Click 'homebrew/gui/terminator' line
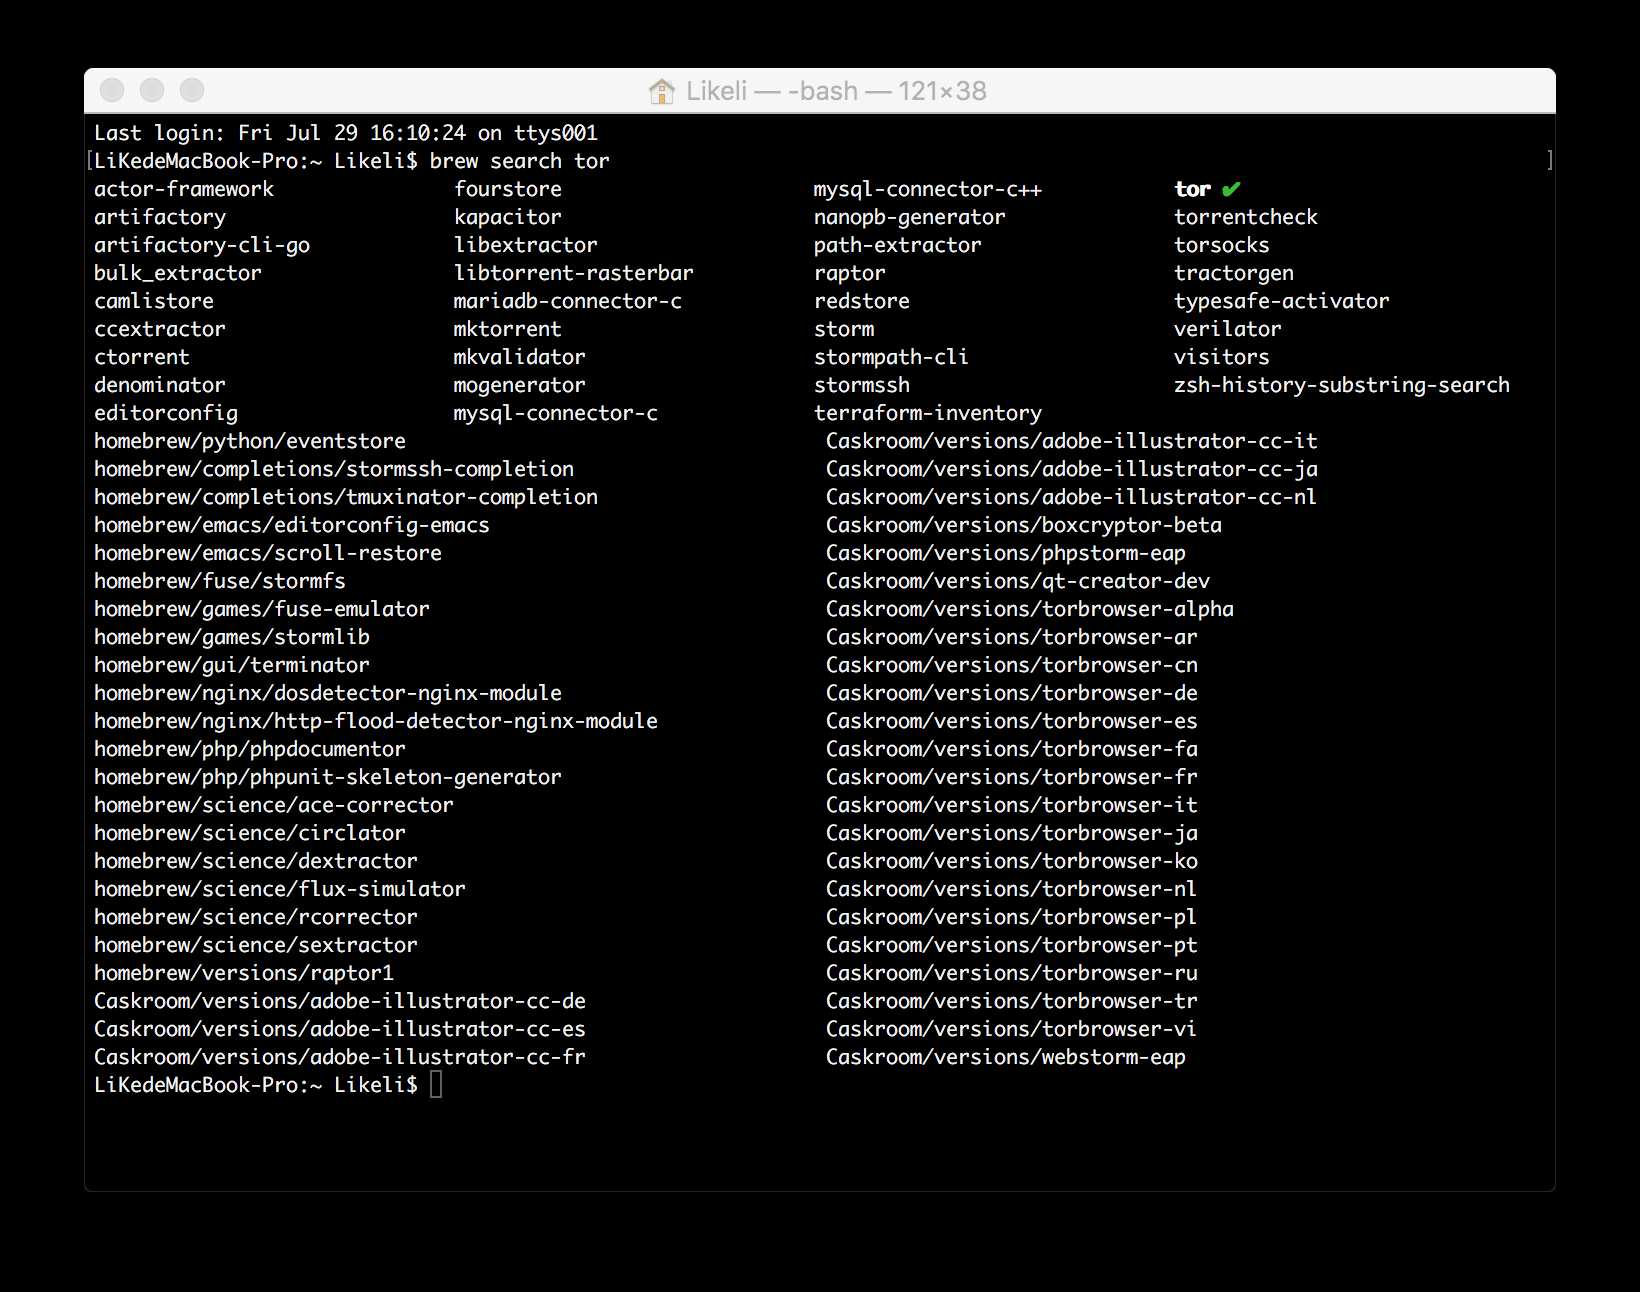 (232, 665)
